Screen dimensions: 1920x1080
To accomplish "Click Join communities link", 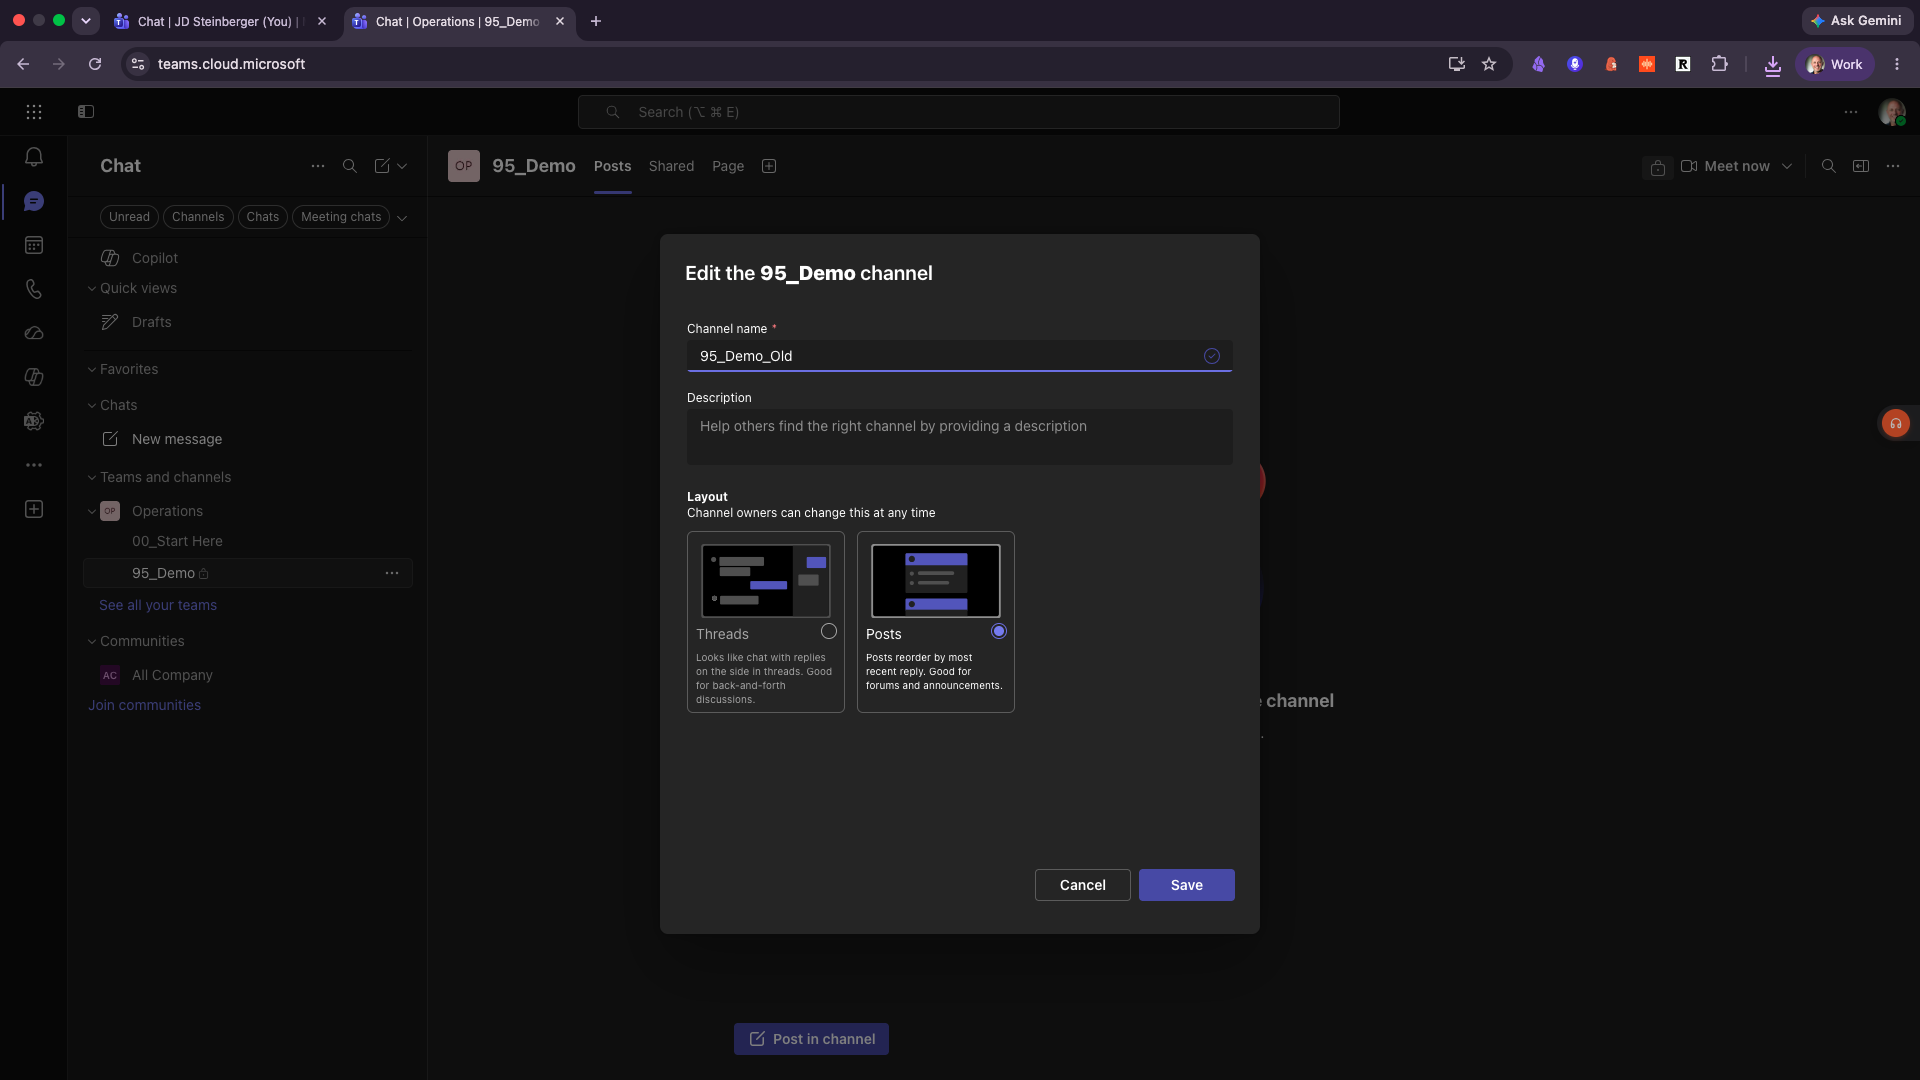I will [x=144, y=705].
